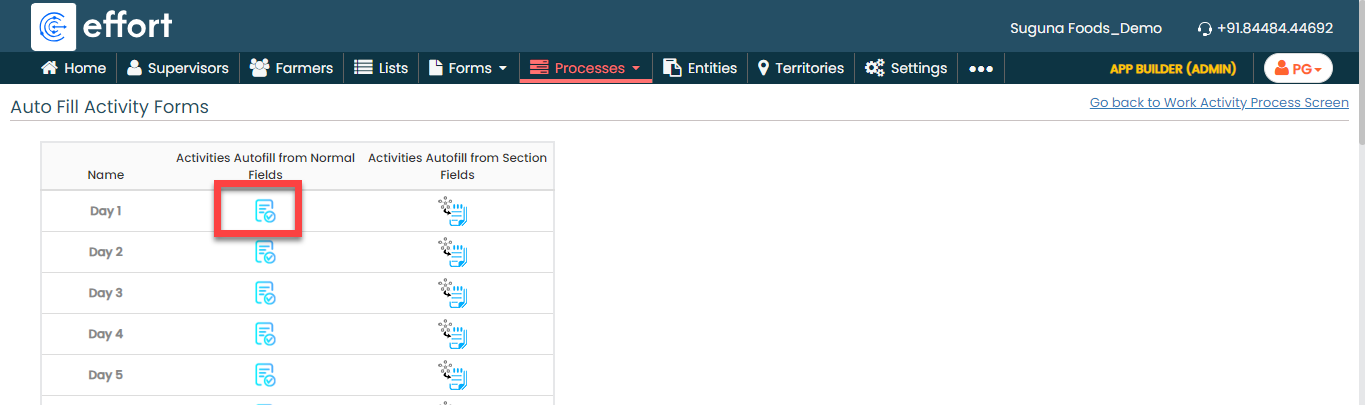Select Day 3 normal fields autofill icon
Screen dimensions: 1365x405
point(265,293)
